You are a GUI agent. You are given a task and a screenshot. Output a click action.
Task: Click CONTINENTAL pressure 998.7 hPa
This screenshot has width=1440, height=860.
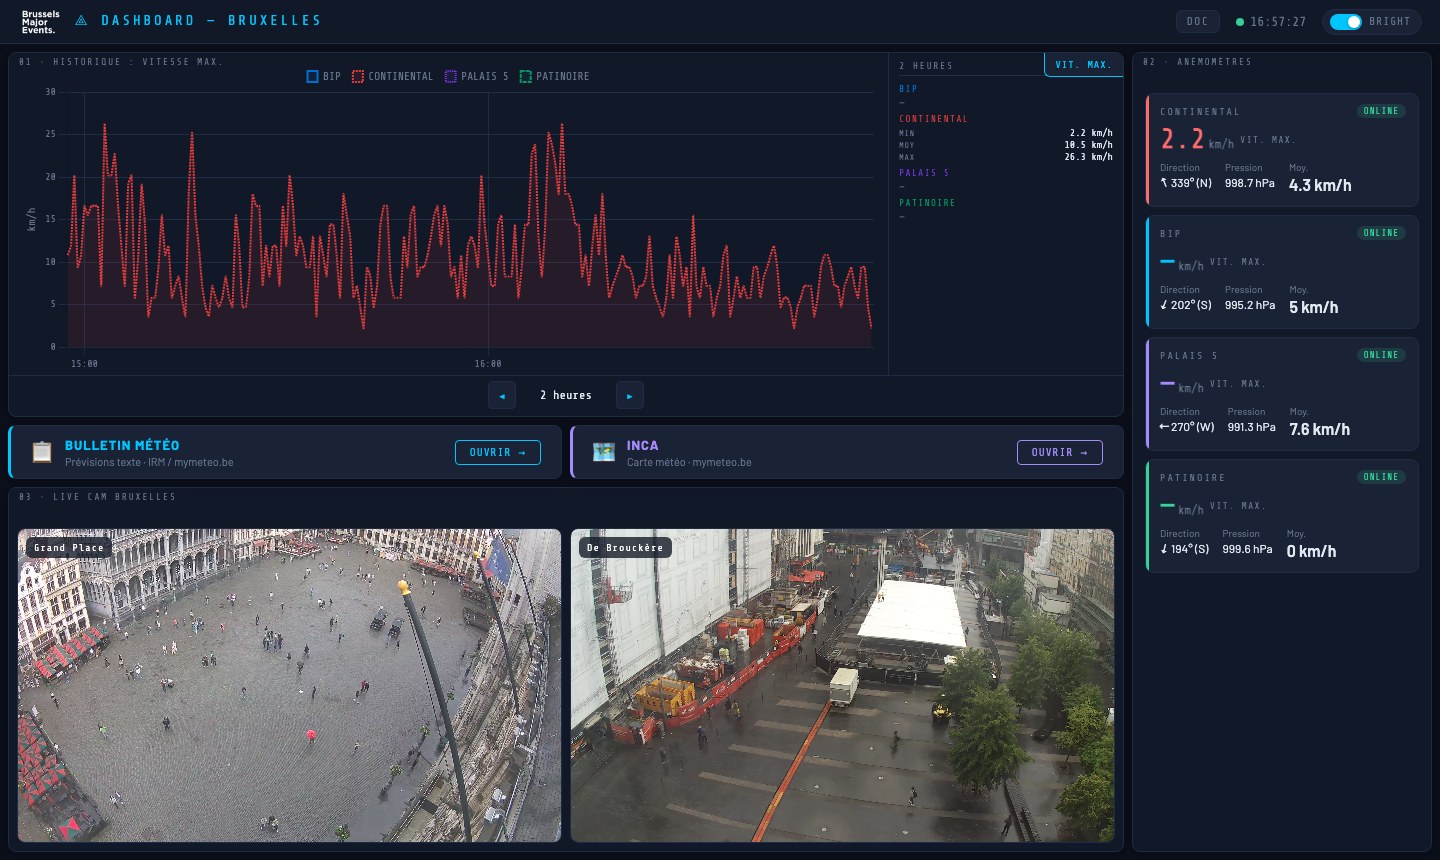coord(1250,183)
